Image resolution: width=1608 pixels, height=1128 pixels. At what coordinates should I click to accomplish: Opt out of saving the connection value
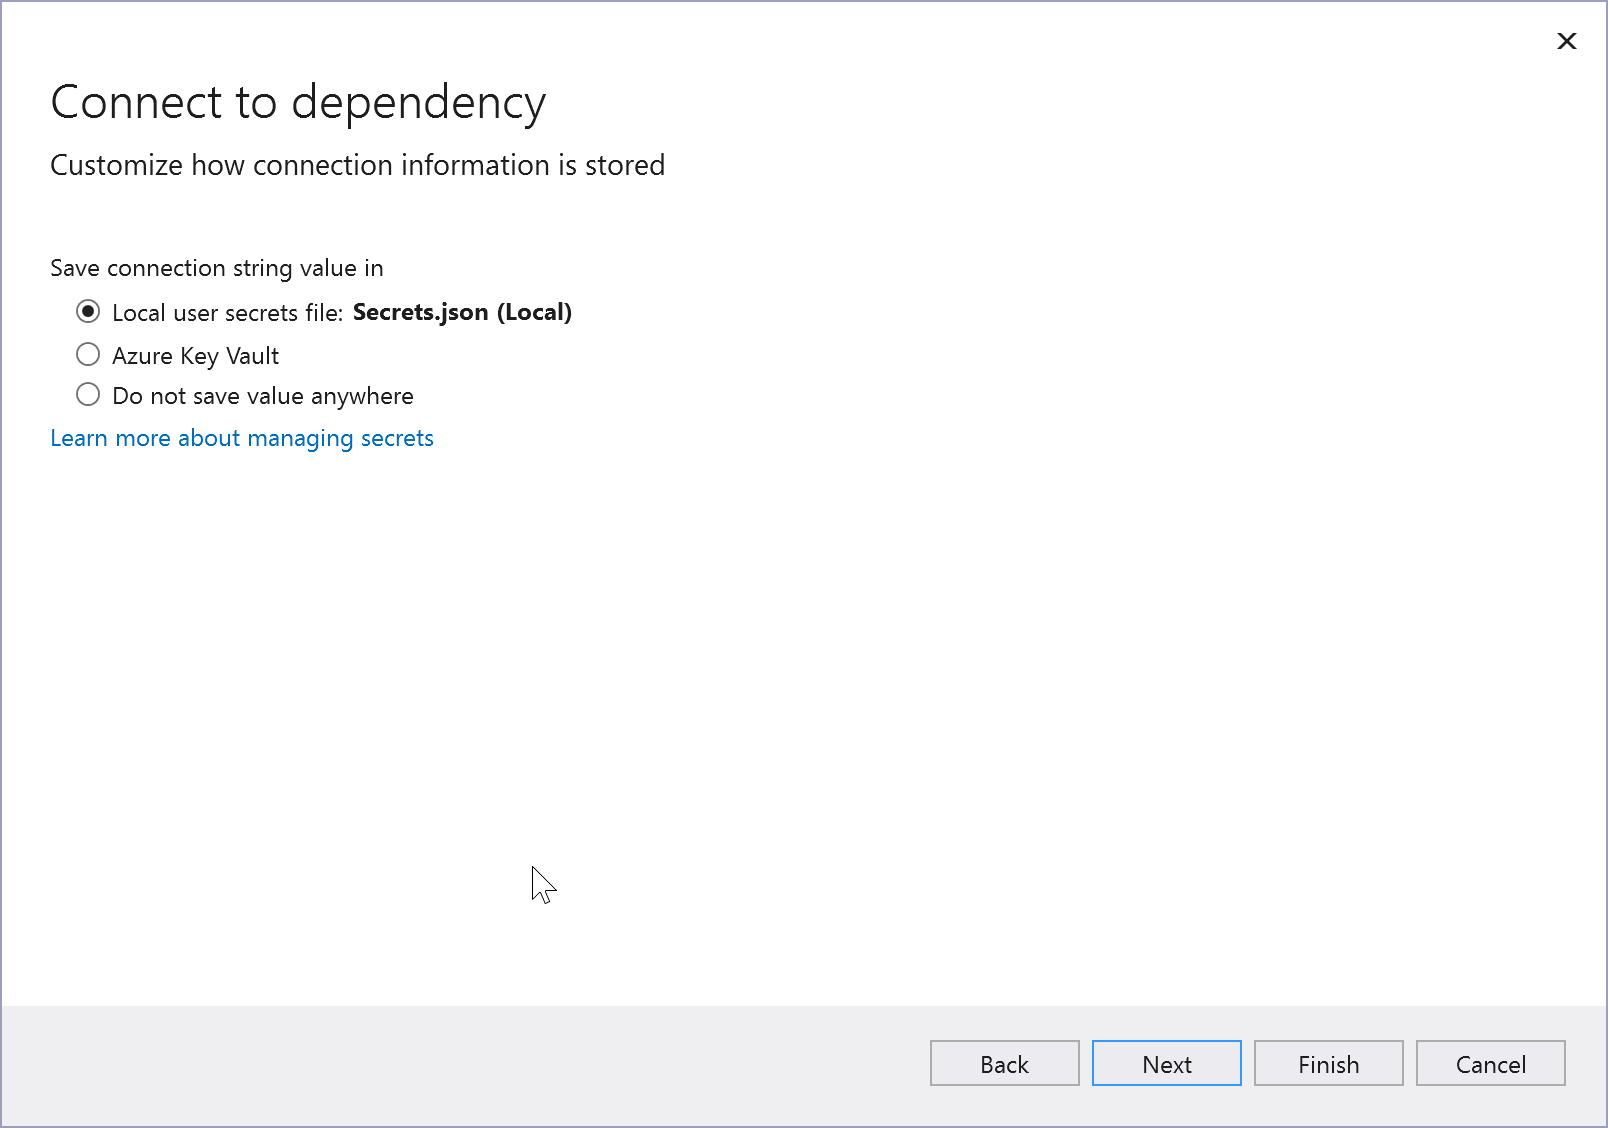click(88, 394)
